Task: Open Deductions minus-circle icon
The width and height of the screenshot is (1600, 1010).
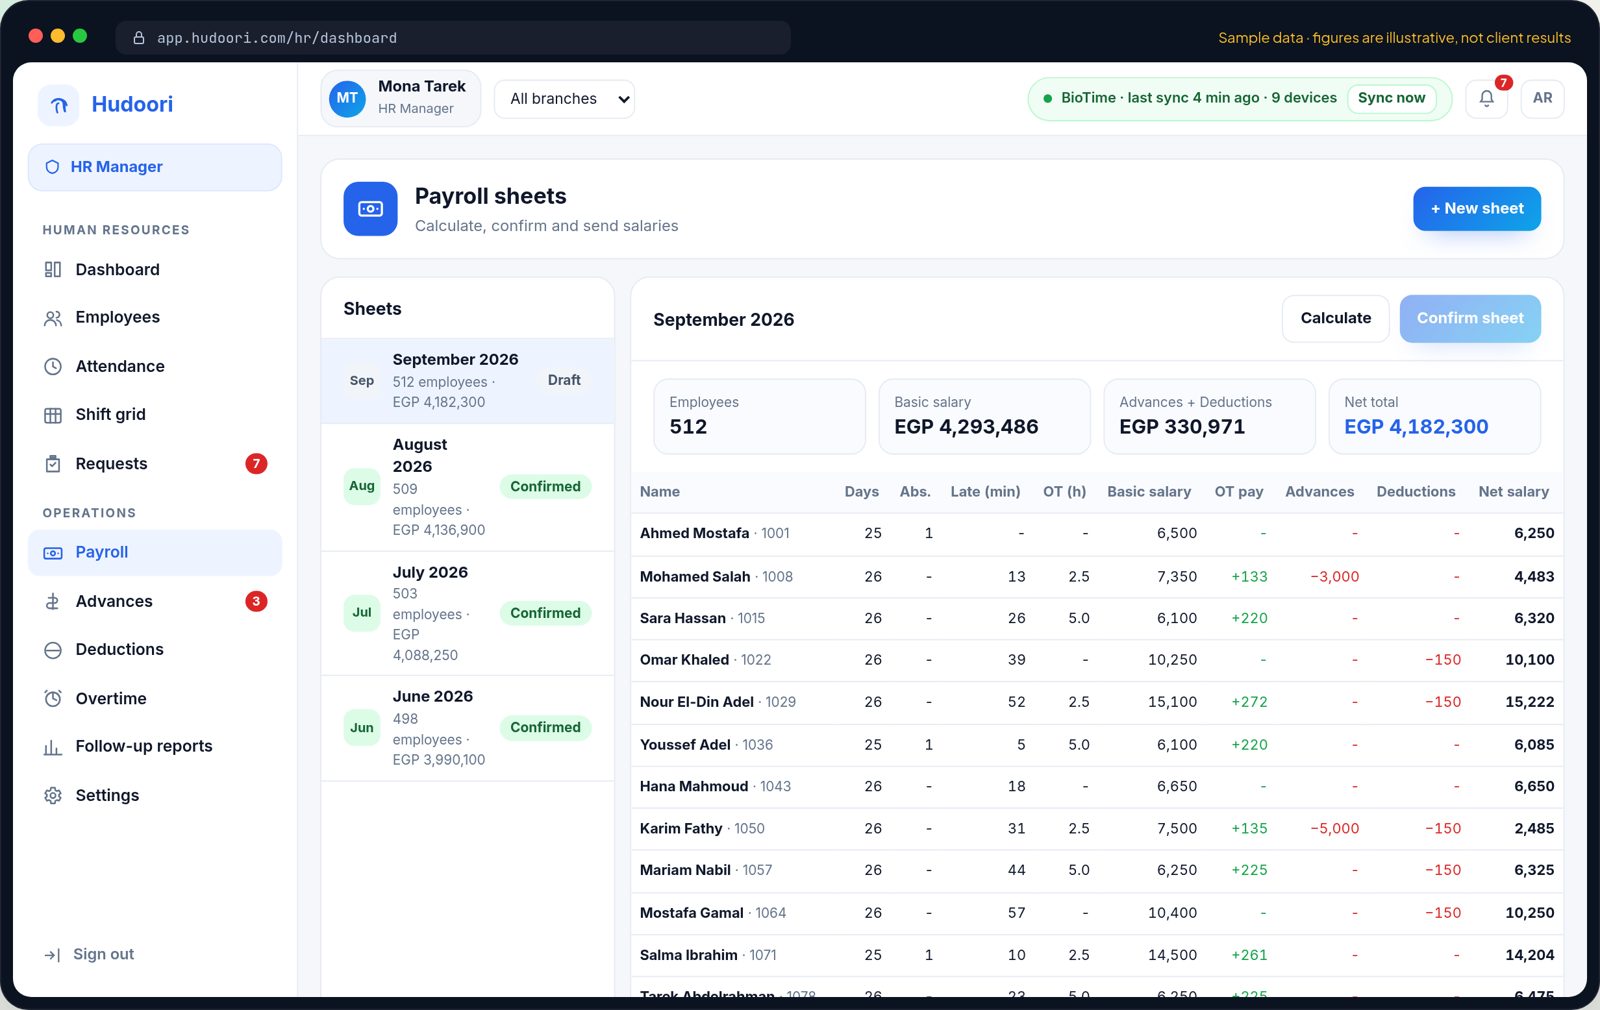Action: (x=53, y=650)
